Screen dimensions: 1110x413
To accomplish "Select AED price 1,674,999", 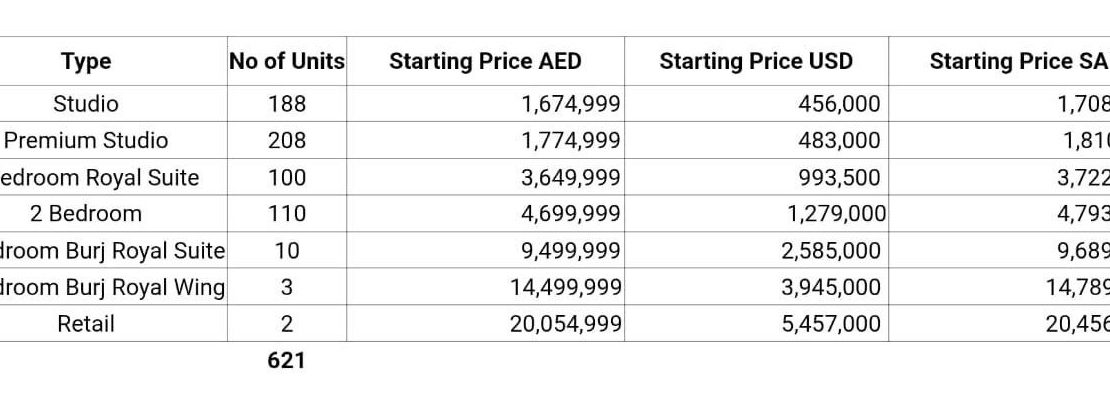I will click(x=571, y=104).
